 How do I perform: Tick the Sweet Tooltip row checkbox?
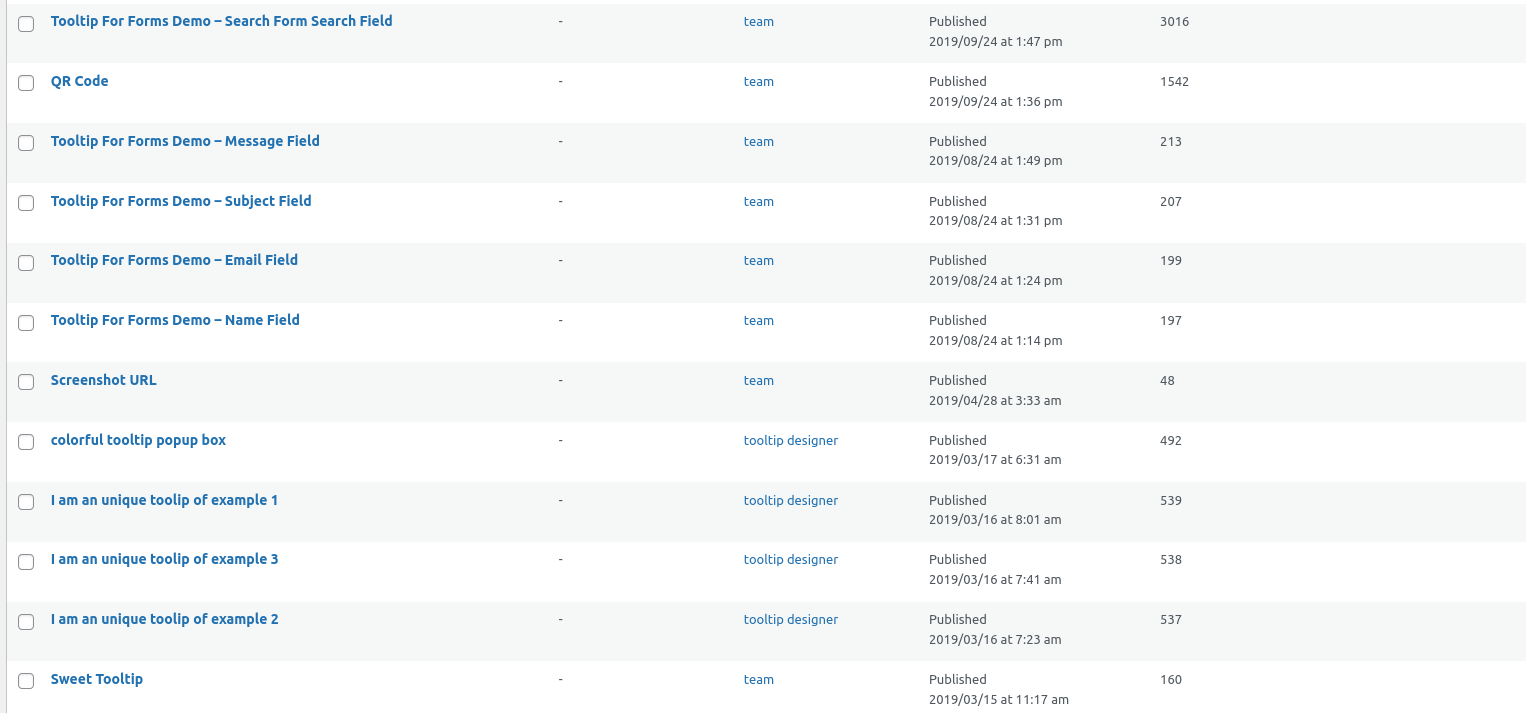pos(26,681)
